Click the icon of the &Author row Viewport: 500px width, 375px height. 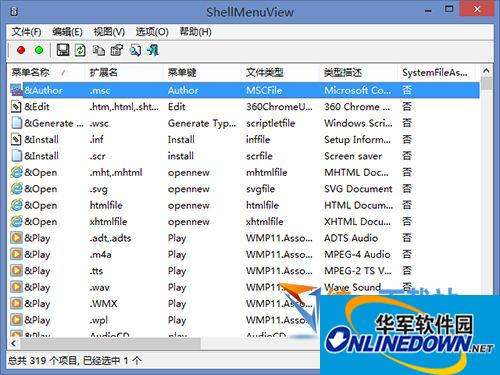click(16, 90)
